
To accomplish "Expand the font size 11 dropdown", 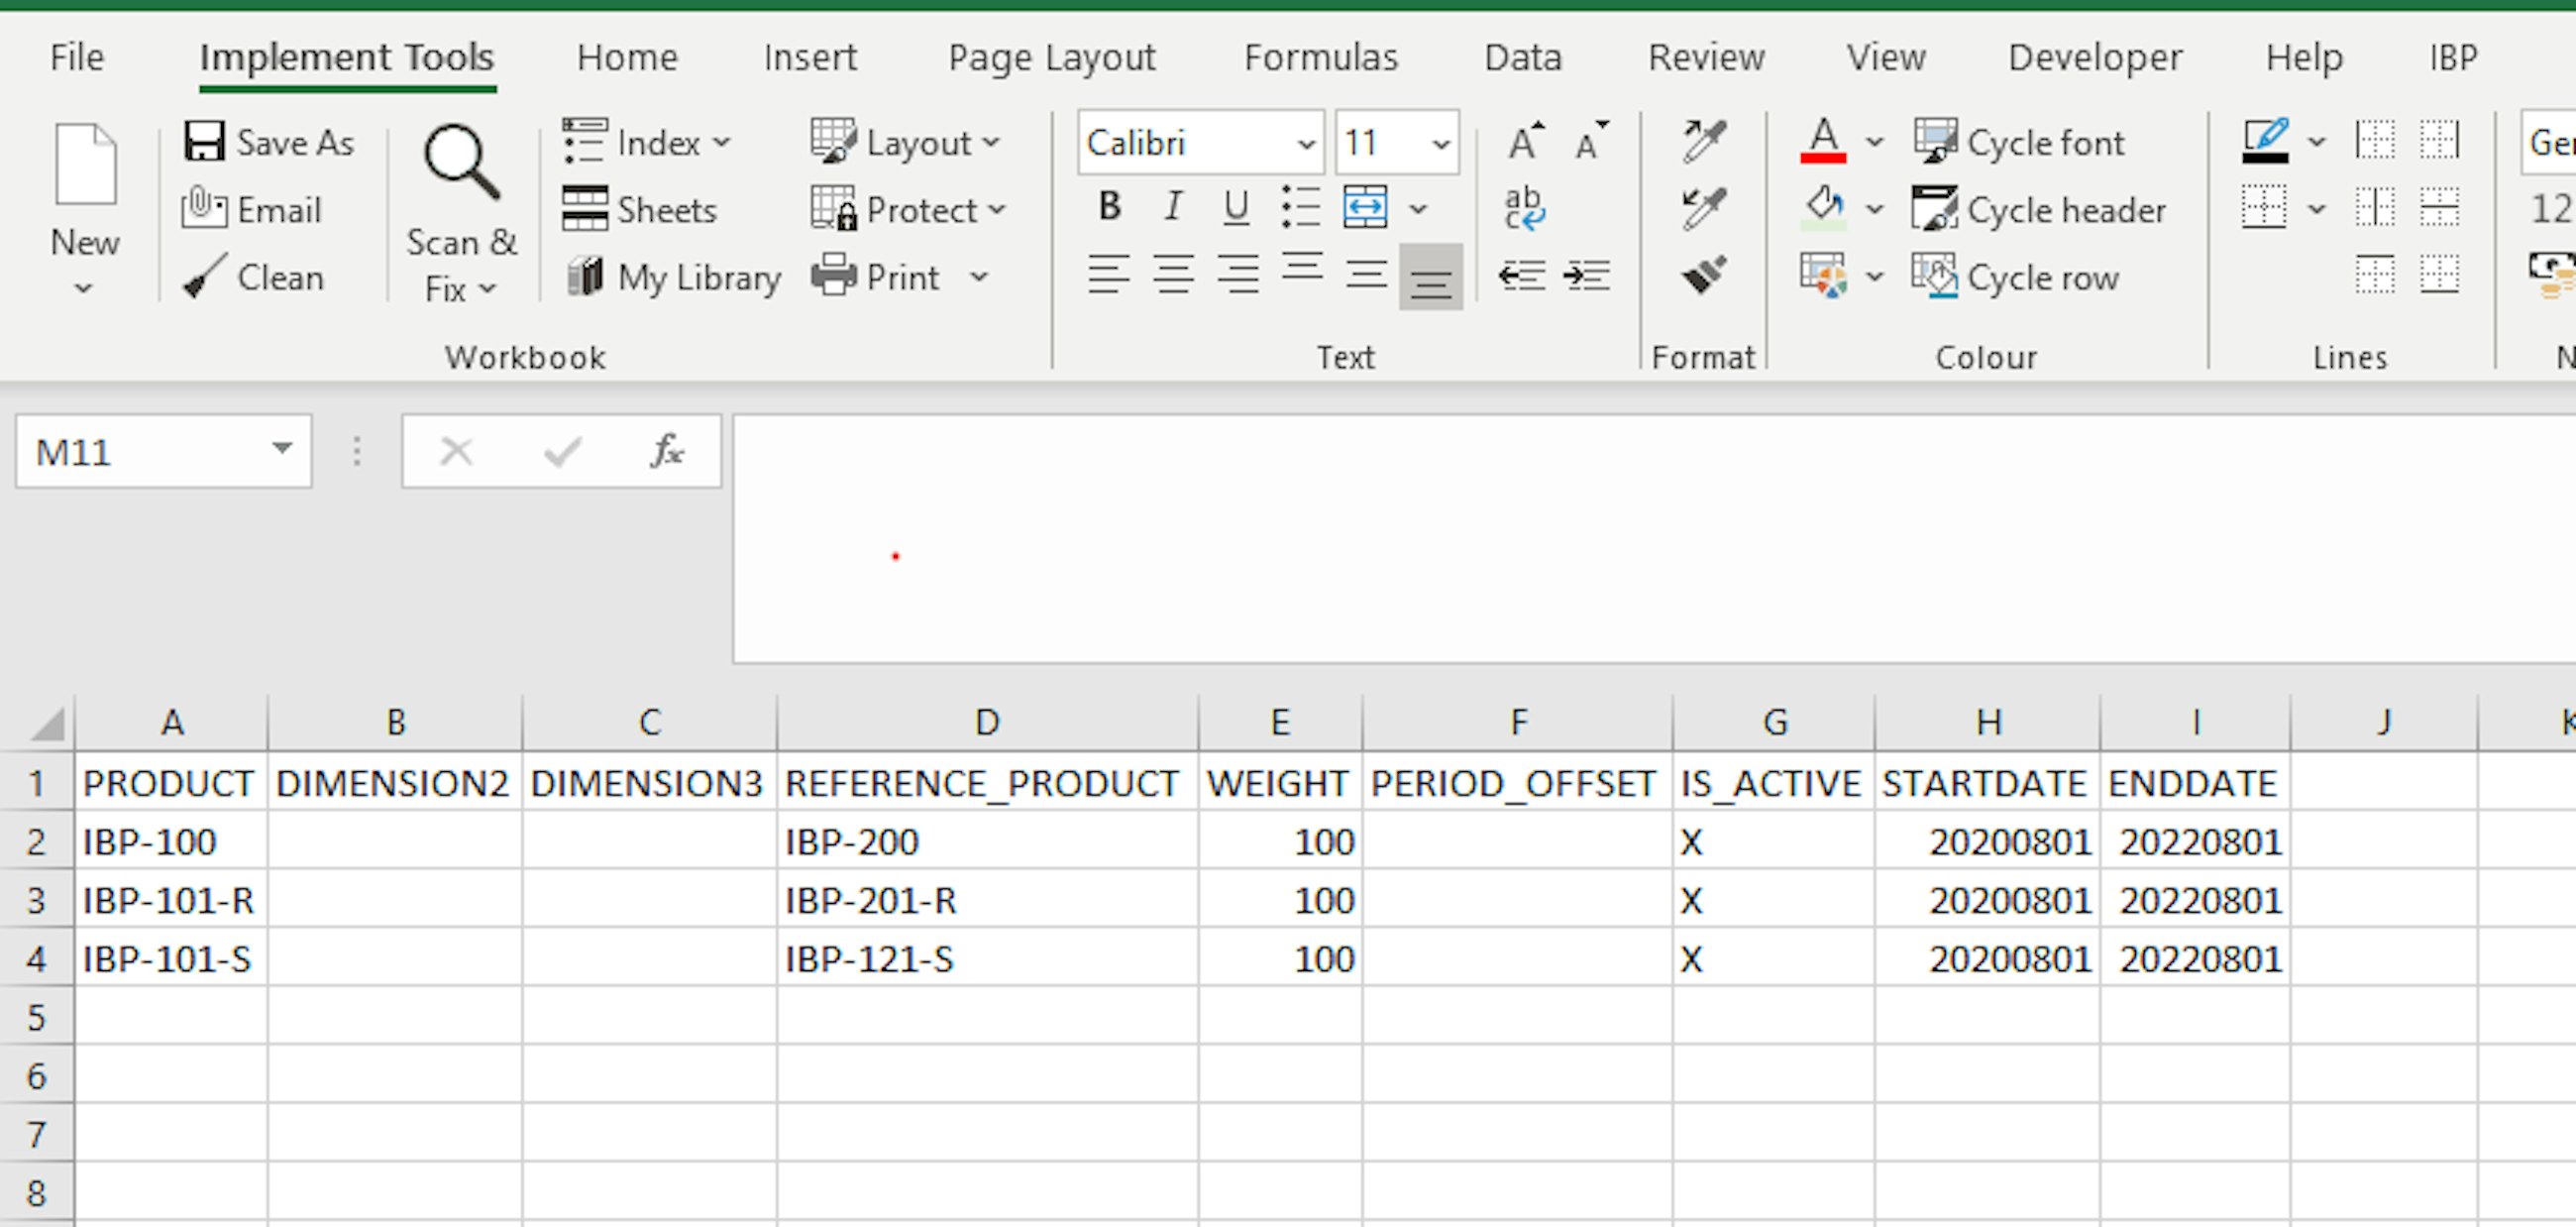I will coord(1440,144).
